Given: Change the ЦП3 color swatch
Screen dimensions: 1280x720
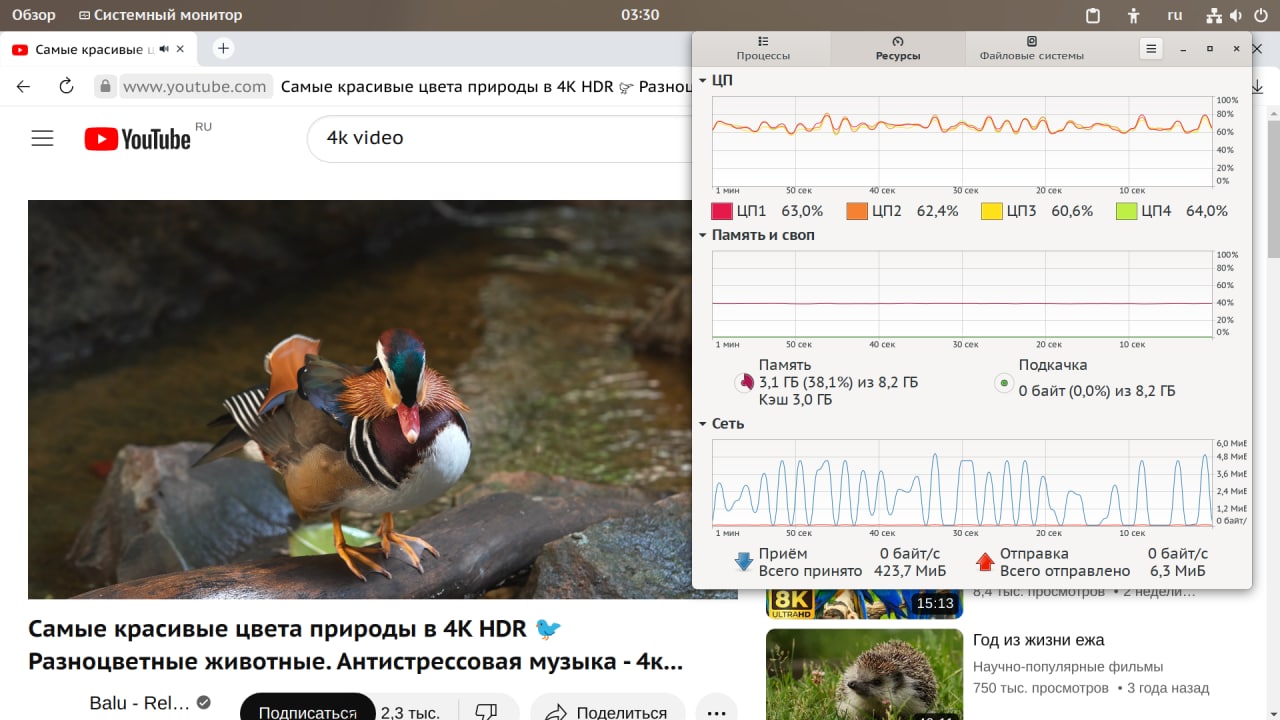Looking at the screenshot, I should (991, 211).
